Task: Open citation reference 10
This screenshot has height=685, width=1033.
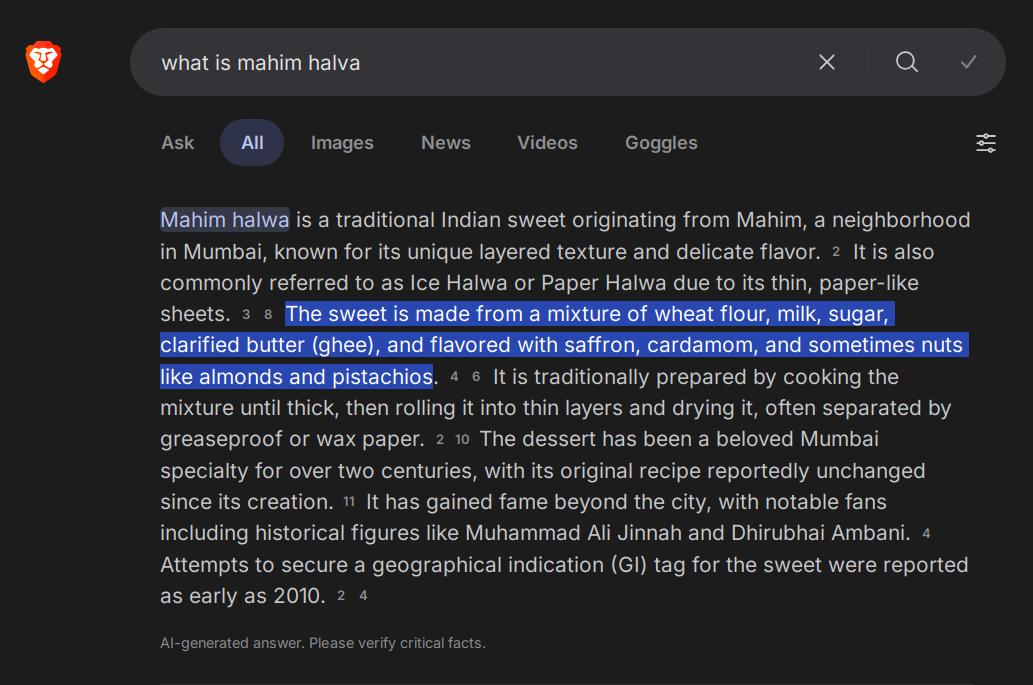Action: pyautogui.click(x=462, y=440)
